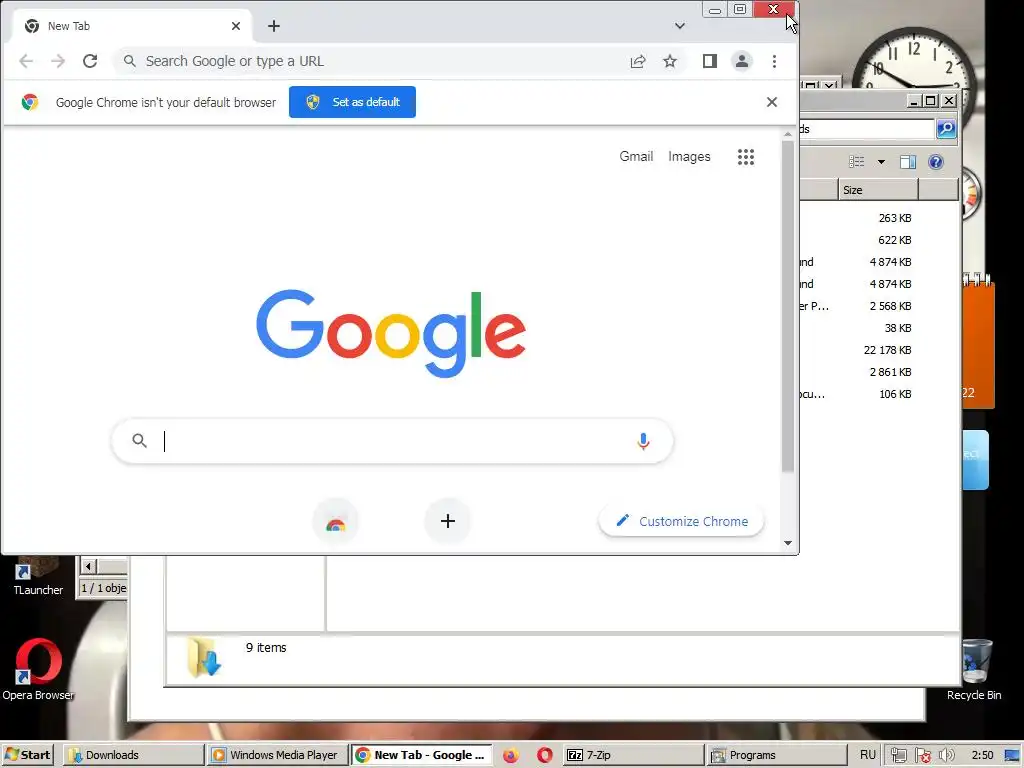Viewport: 1024px width, 768px height.
Task: Switch to 7-Zip taskbar window
Action: pos(632,755)
